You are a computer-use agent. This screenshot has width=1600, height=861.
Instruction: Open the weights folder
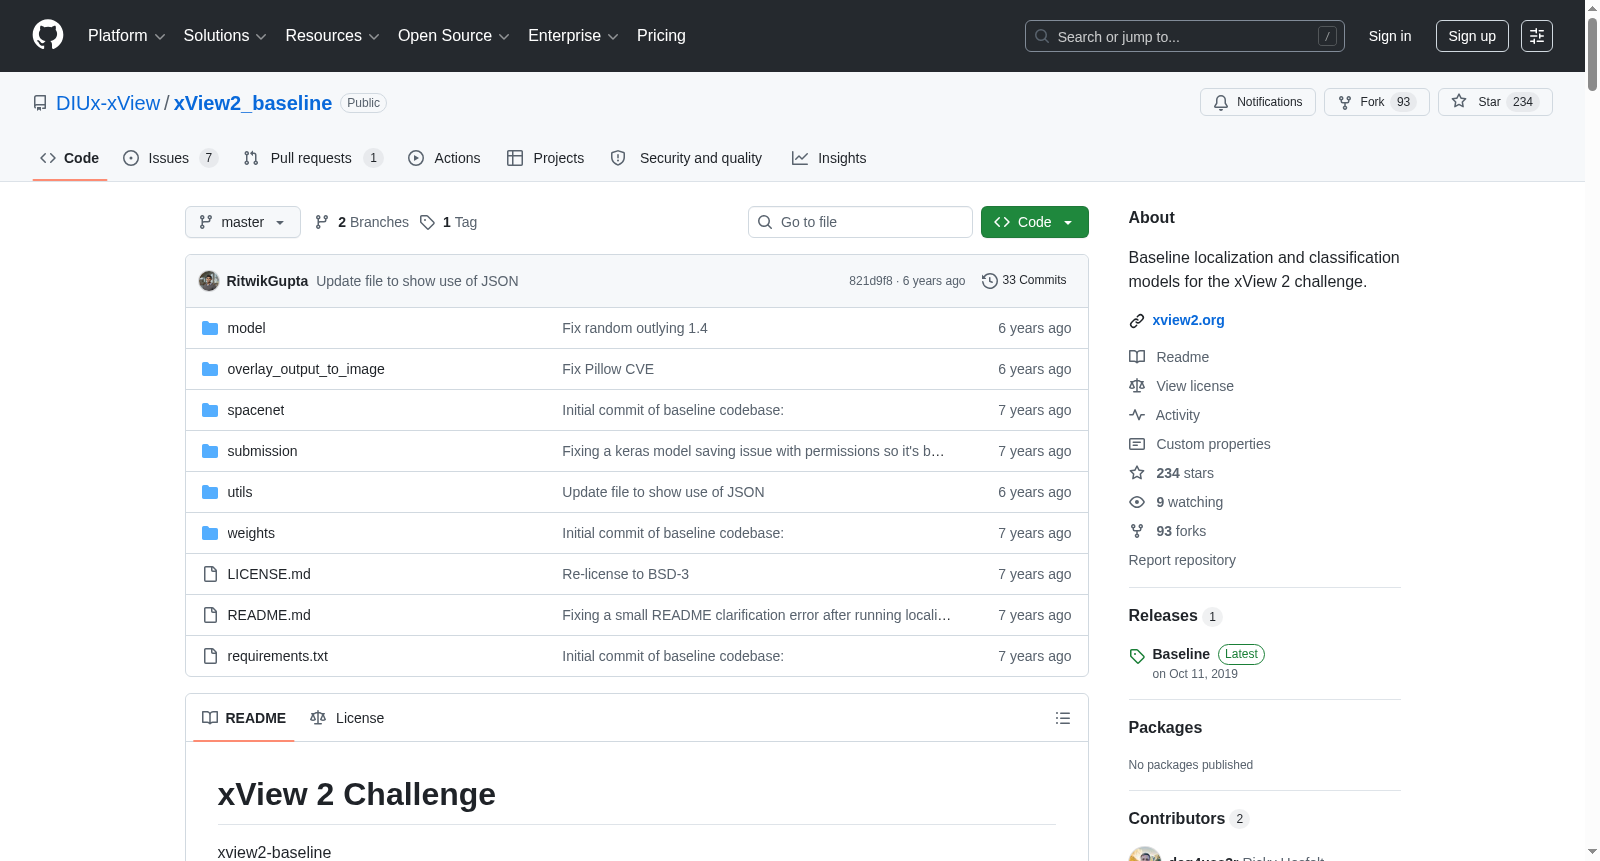click(x=251, y=533)
